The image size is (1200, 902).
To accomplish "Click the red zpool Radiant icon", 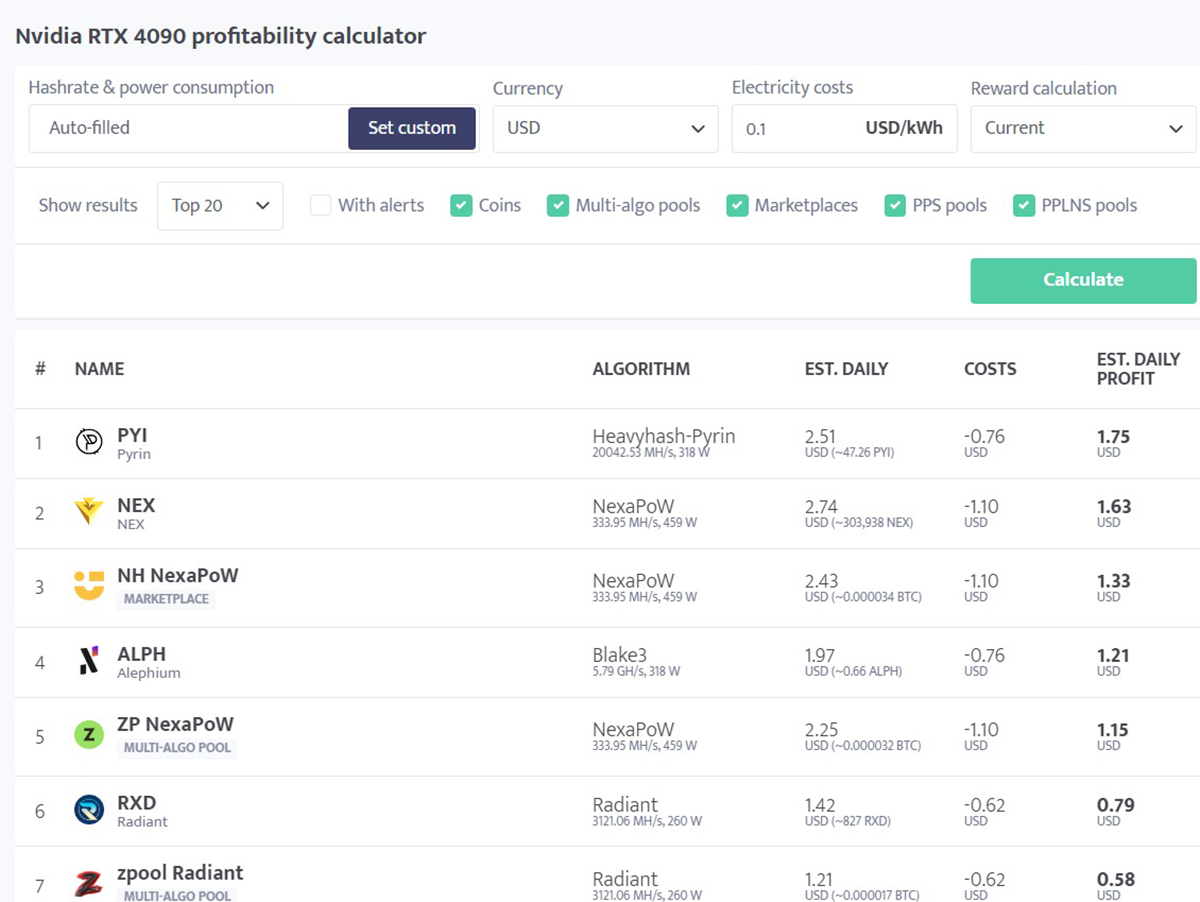I will point(89,884).
